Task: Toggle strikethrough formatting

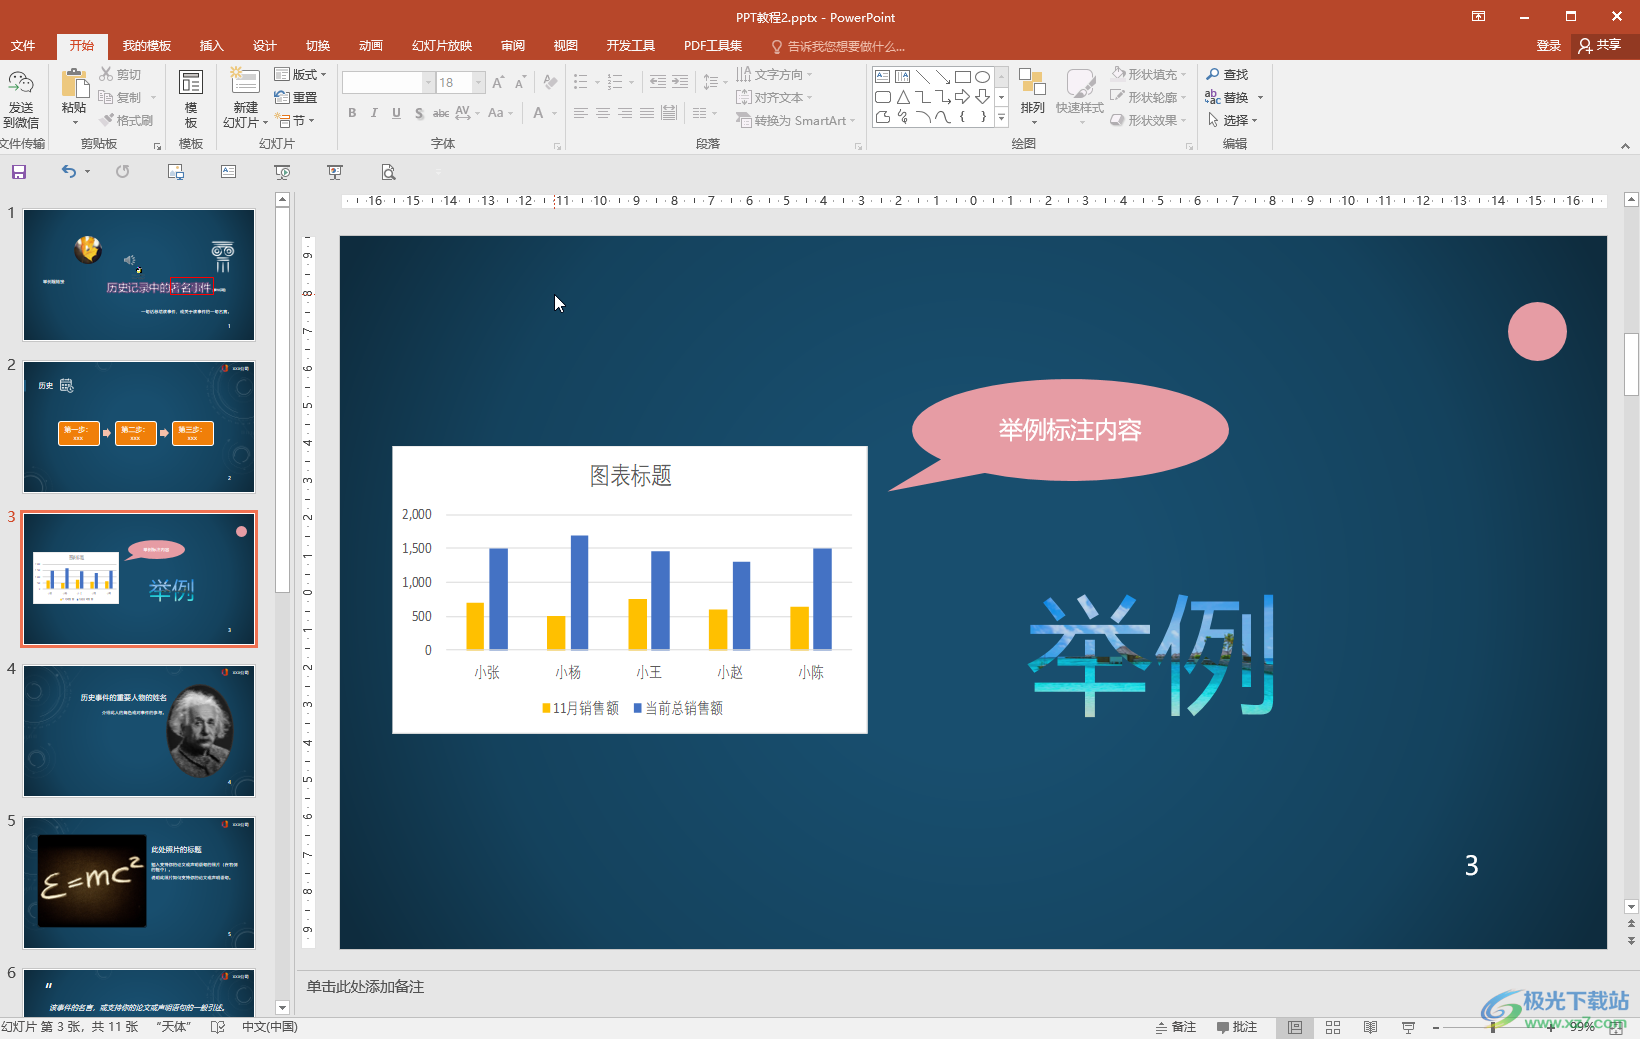Action: click(440, 113)
